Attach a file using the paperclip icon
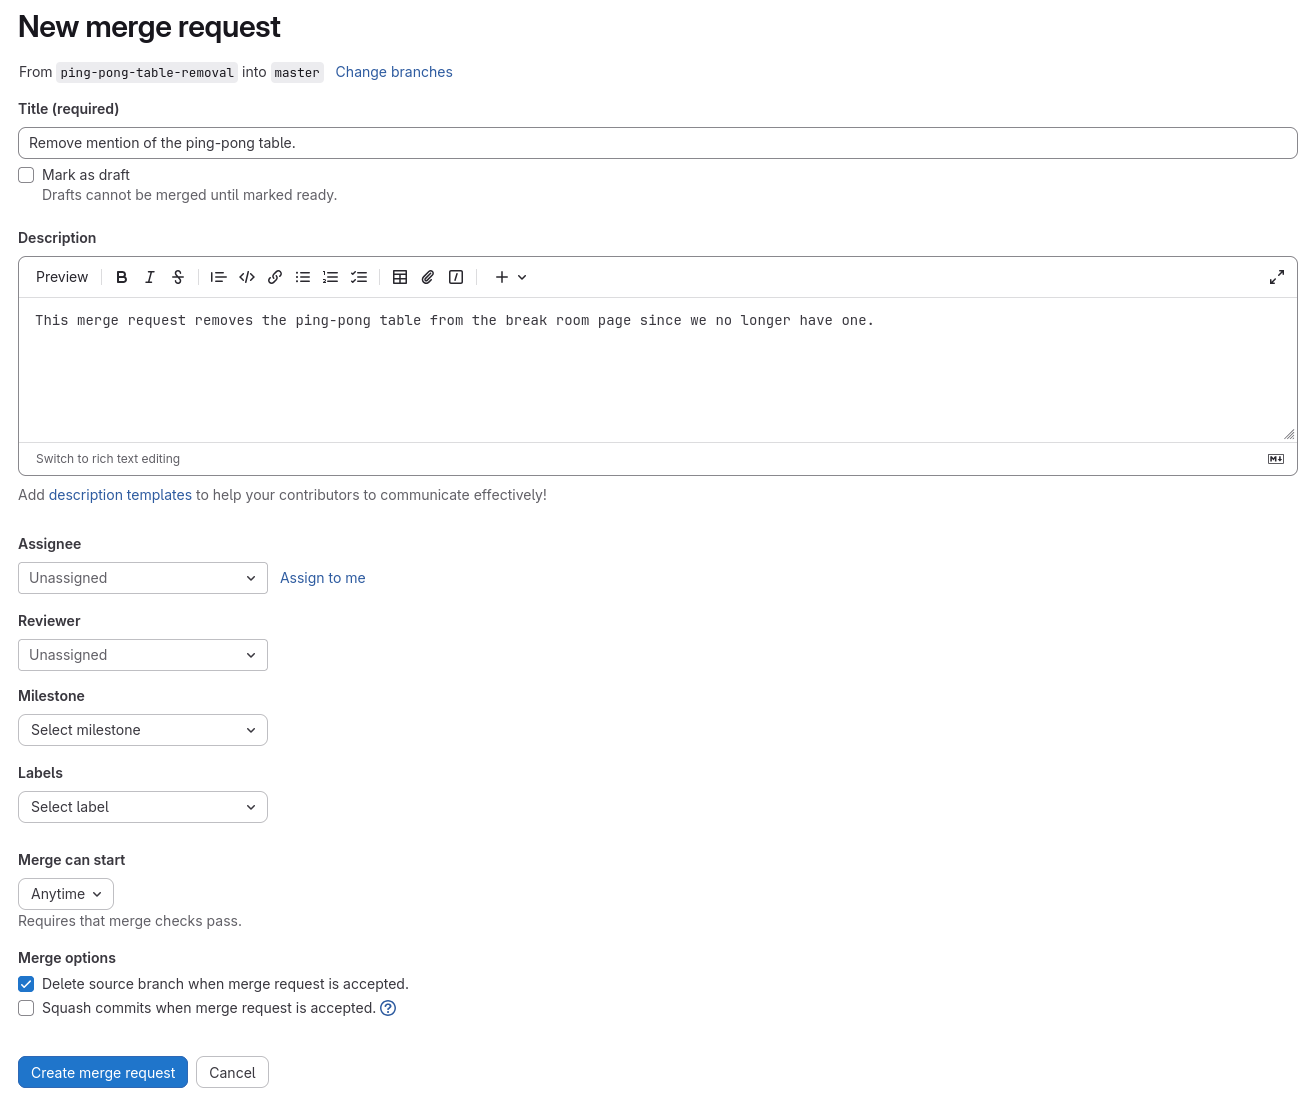 coord(428,277)
